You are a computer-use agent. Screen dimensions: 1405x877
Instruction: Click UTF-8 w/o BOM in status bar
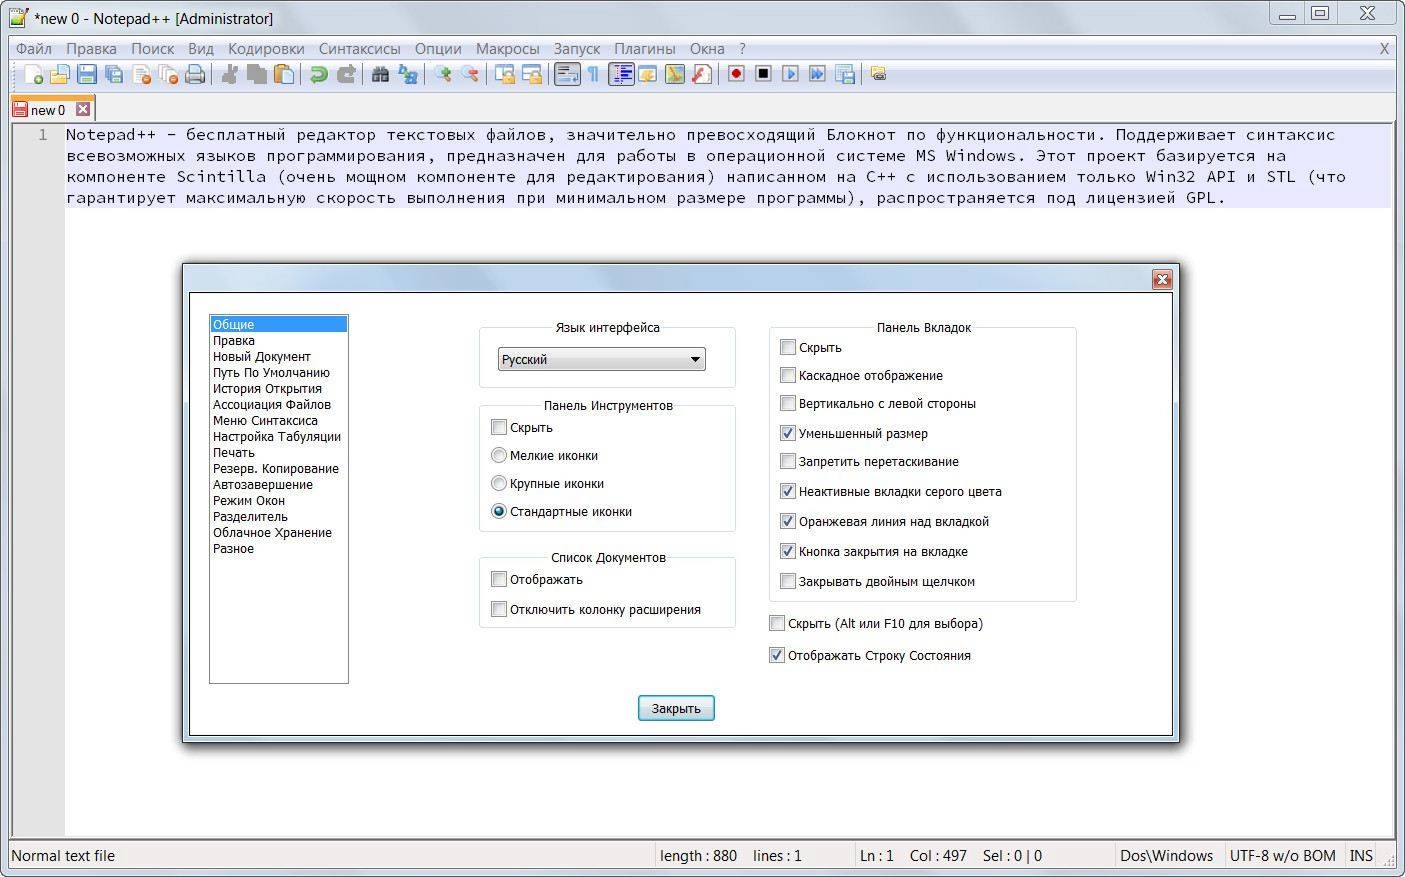[x=1283, y=855]
